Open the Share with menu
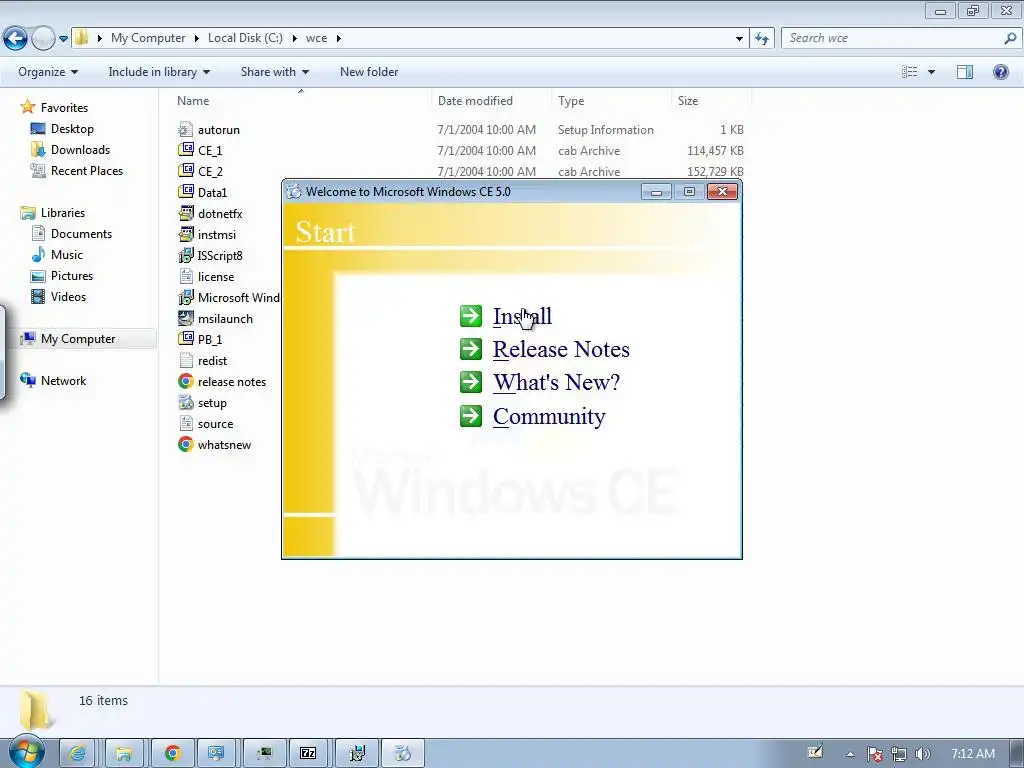Image resolution: width=1024 pixels, height=768 pixels. click(274, 72)
